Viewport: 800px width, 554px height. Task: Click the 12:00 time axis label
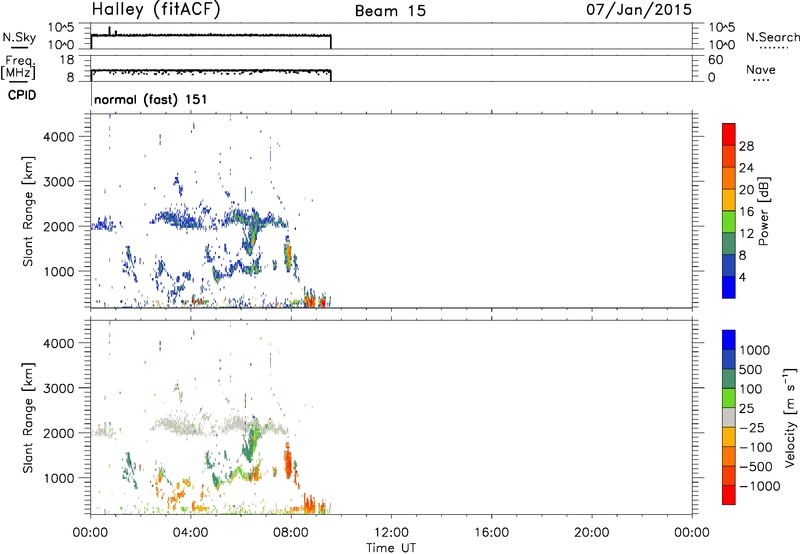tap(391, 533)
